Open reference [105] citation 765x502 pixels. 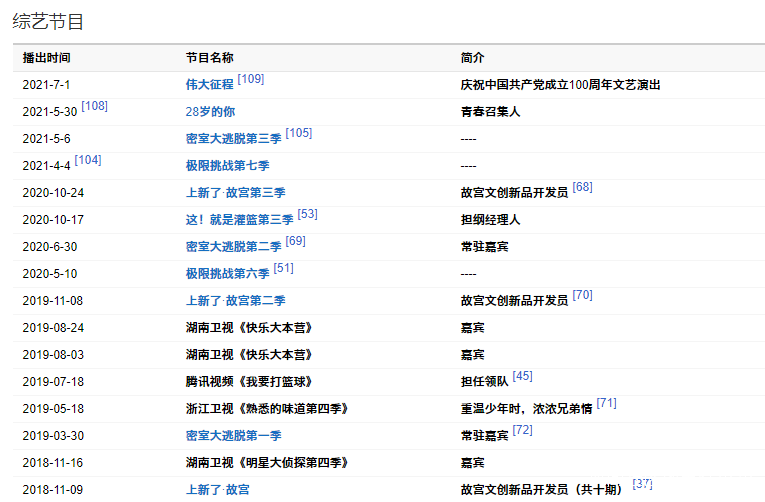[x=299, y=133]
